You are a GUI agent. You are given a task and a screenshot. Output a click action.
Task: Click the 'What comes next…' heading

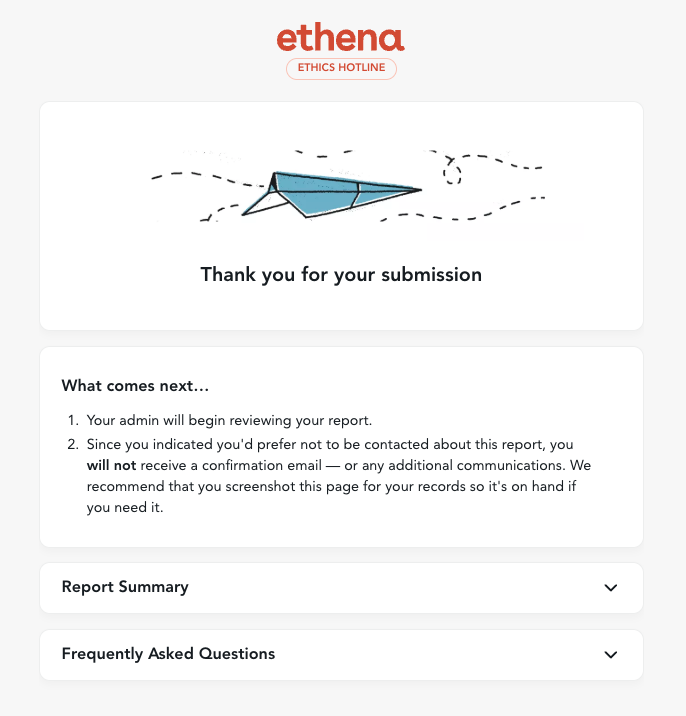tap(135, 385)
